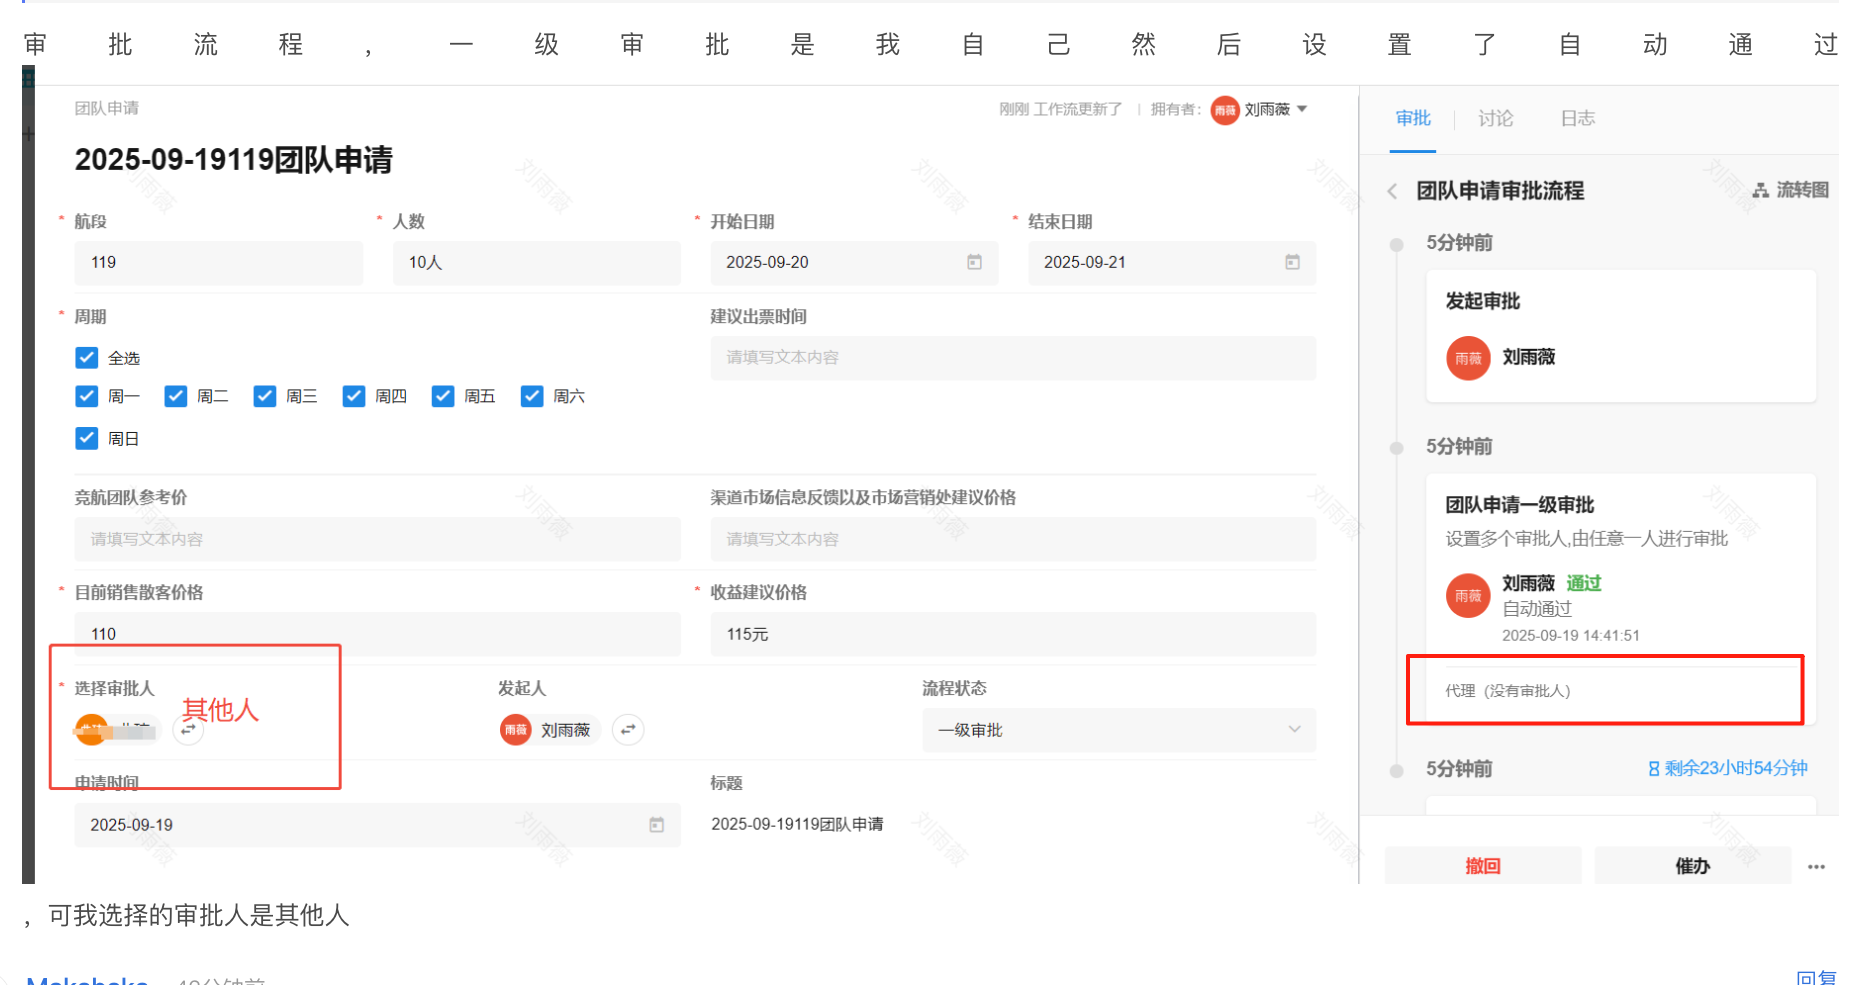Switch to the 日志 tab
Viewport: 1850px width, 986px height.
1577,119
